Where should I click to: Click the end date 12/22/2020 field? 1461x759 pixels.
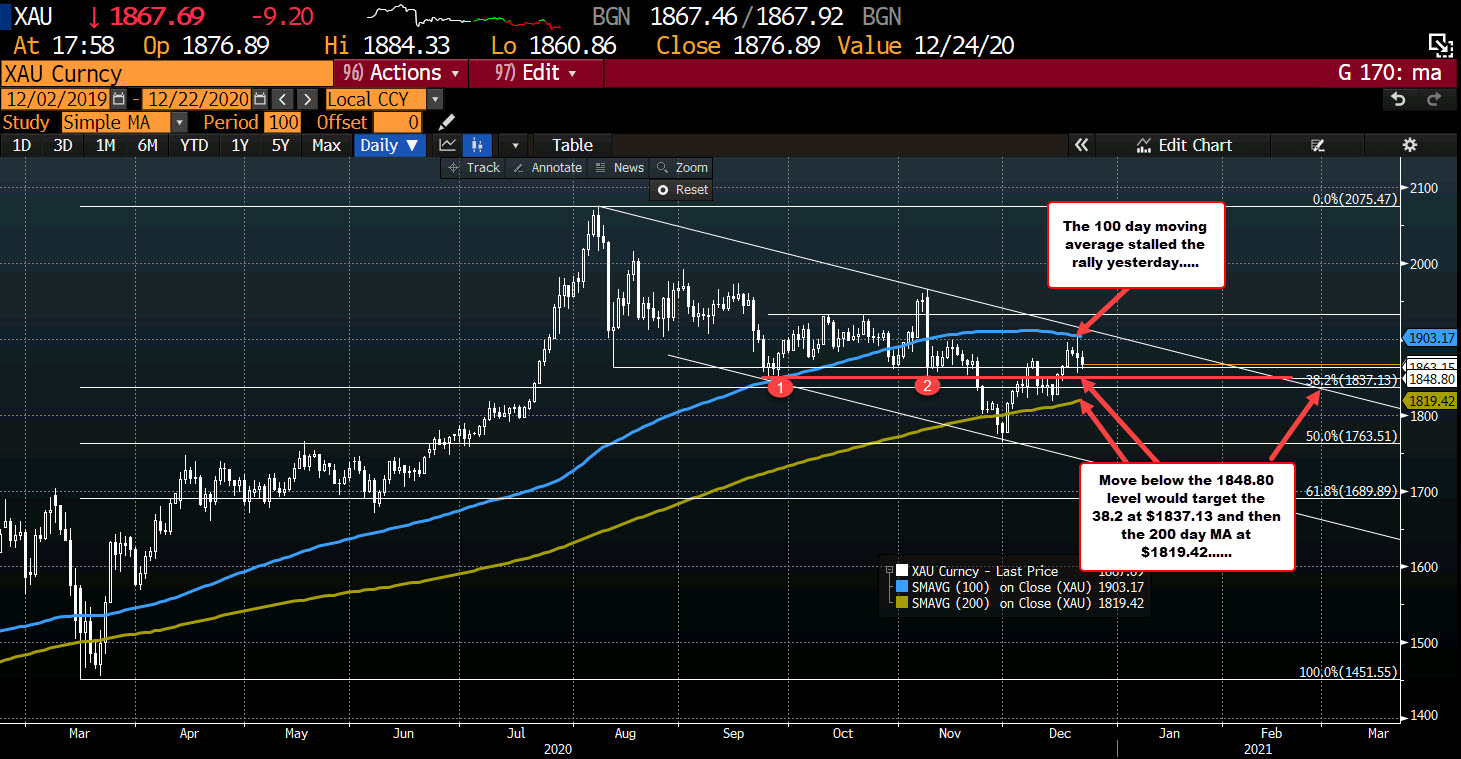coord(198,99)
